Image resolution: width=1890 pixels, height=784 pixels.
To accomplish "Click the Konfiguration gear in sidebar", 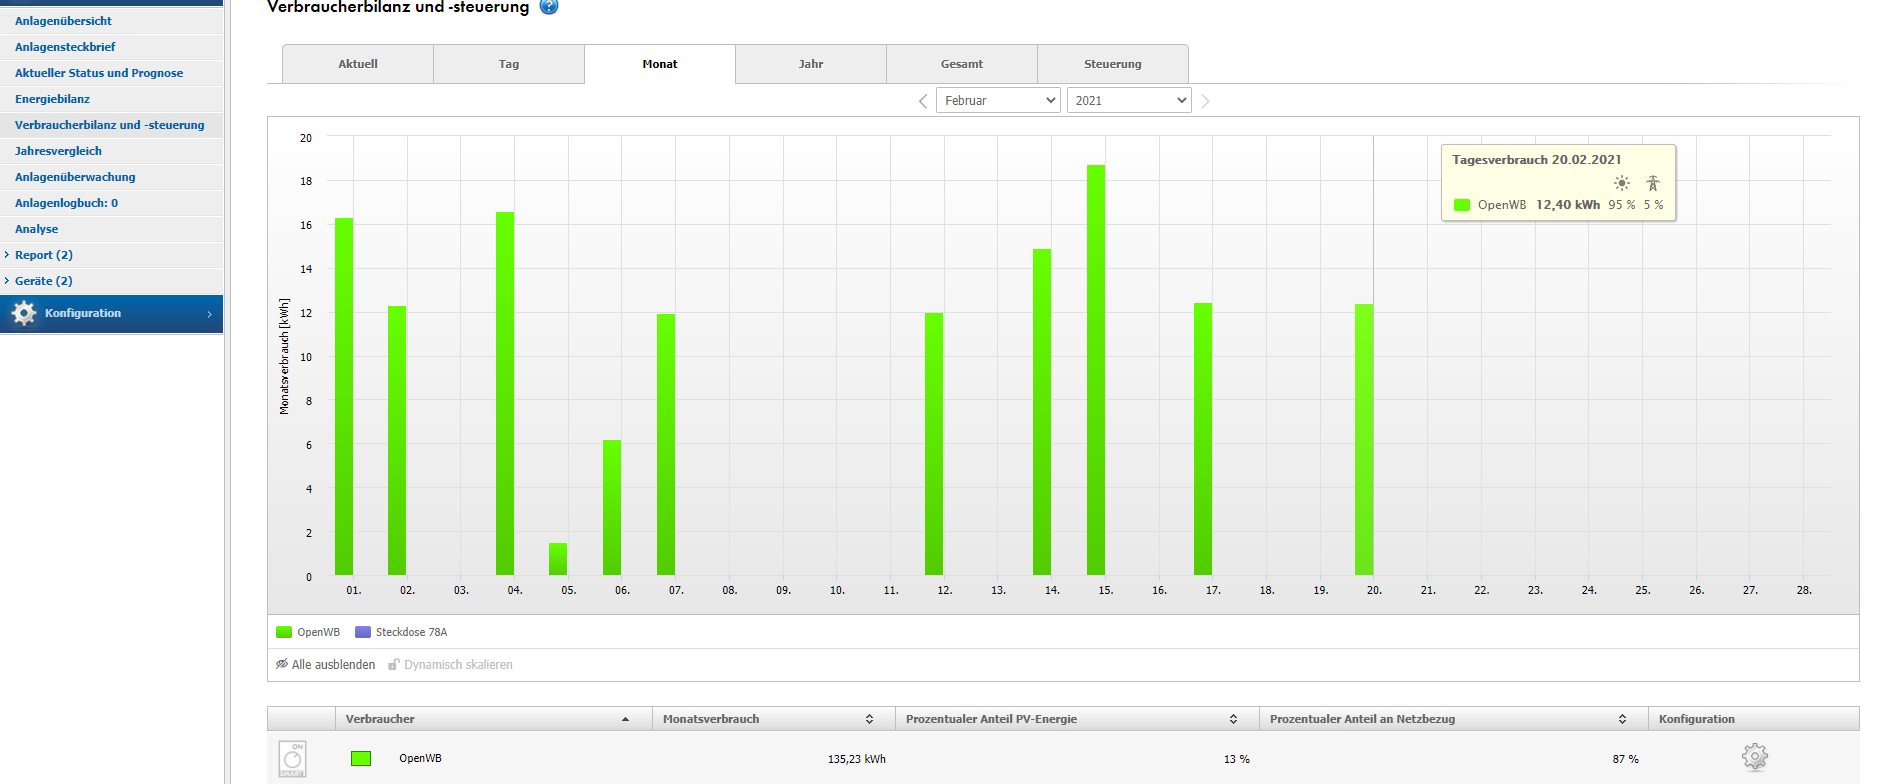I will (24, 314).
